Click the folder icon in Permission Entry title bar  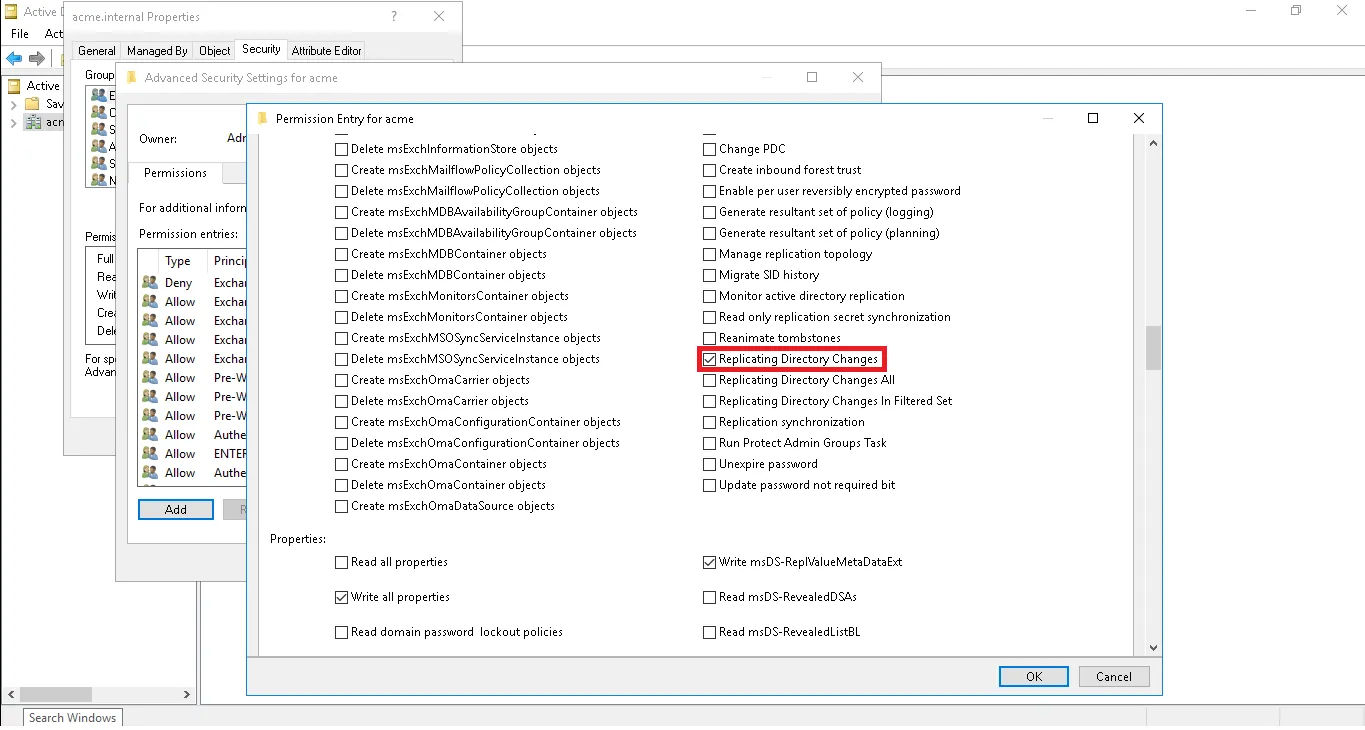point(262,118)
